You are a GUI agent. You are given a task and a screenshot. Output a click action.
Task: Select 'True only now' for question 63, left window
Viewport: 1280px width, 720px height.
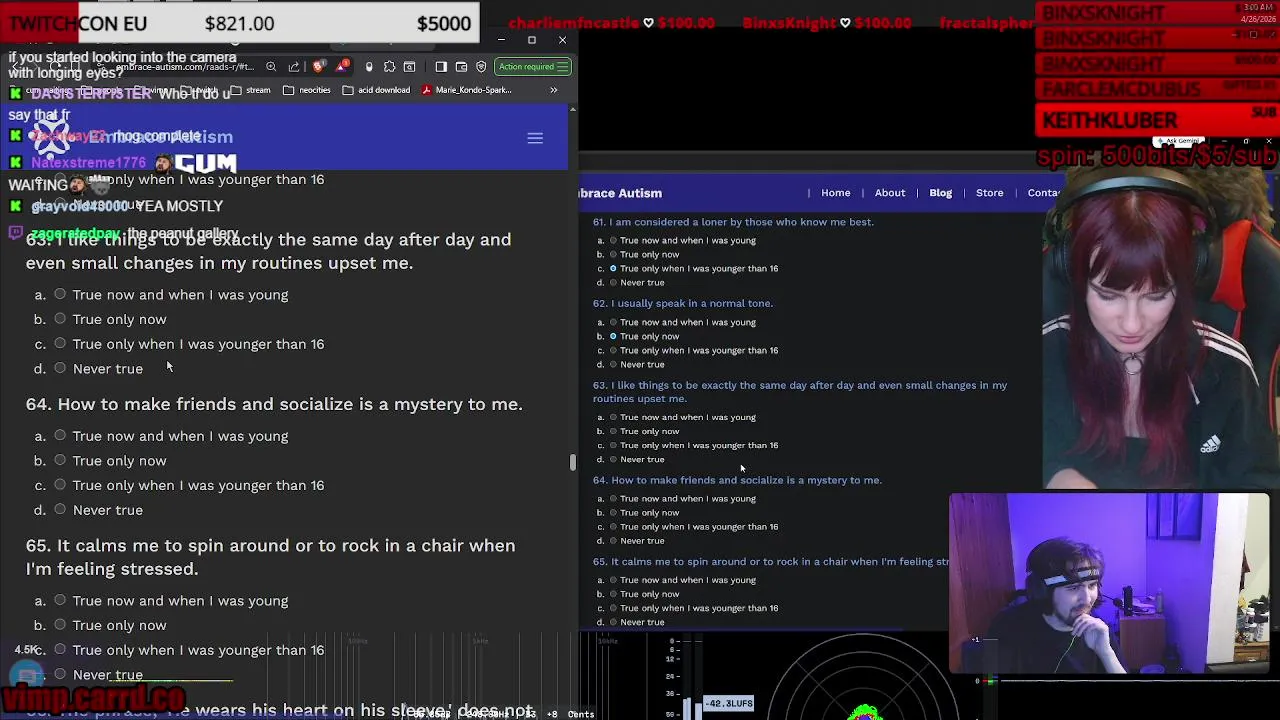tap(60, 319)
